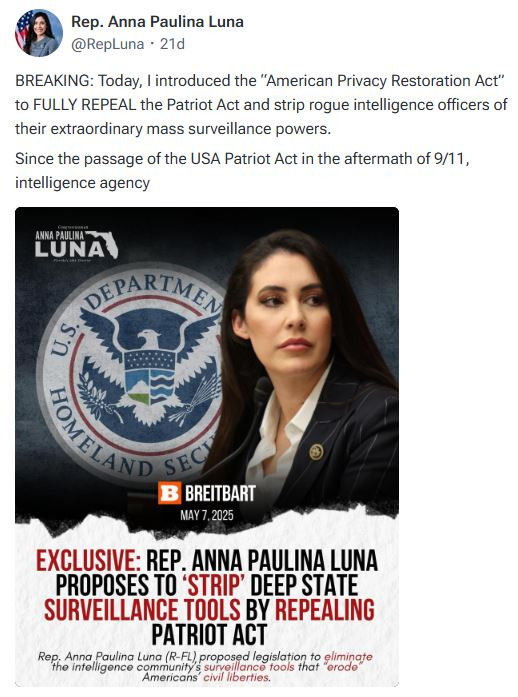Click the Breitbart orange B logo

(x=169, y=493)
